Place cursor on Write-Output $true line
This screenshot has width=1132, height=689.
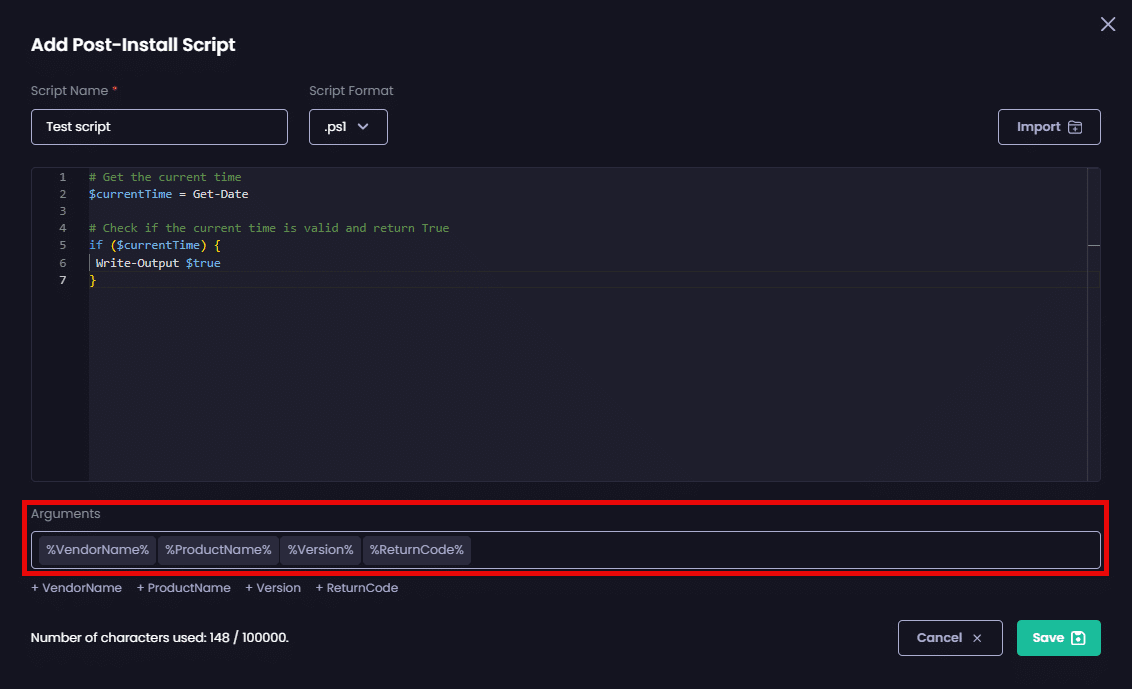158,263
